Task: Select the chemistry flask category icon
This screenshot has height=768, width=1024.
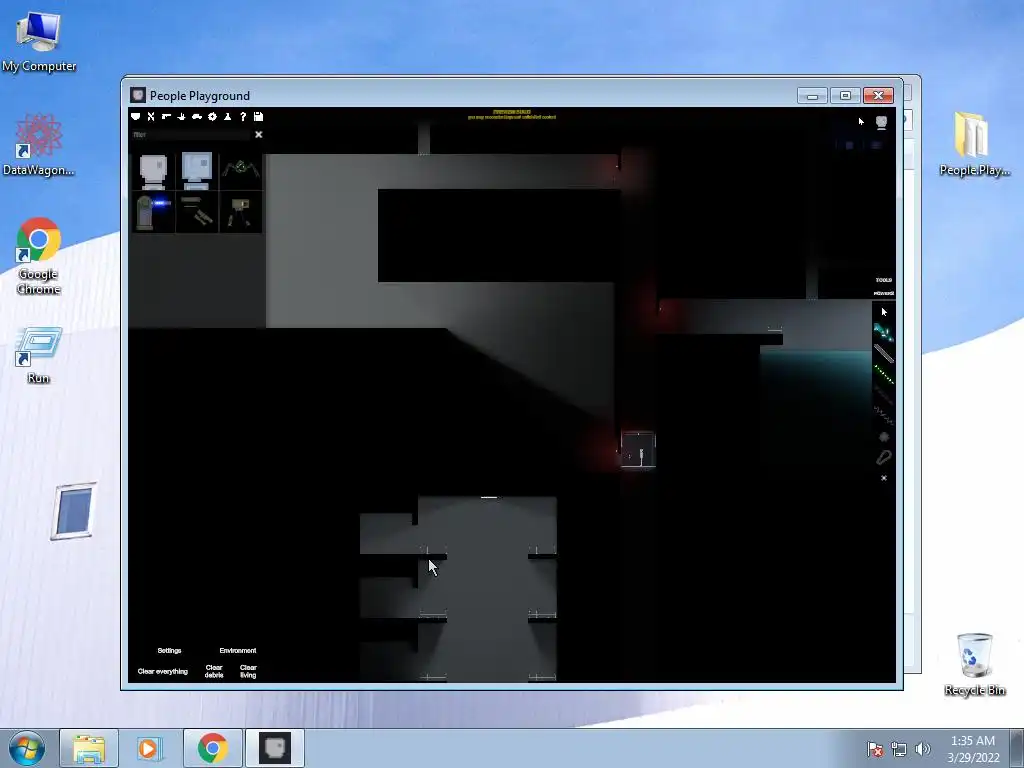Action: 227,116
